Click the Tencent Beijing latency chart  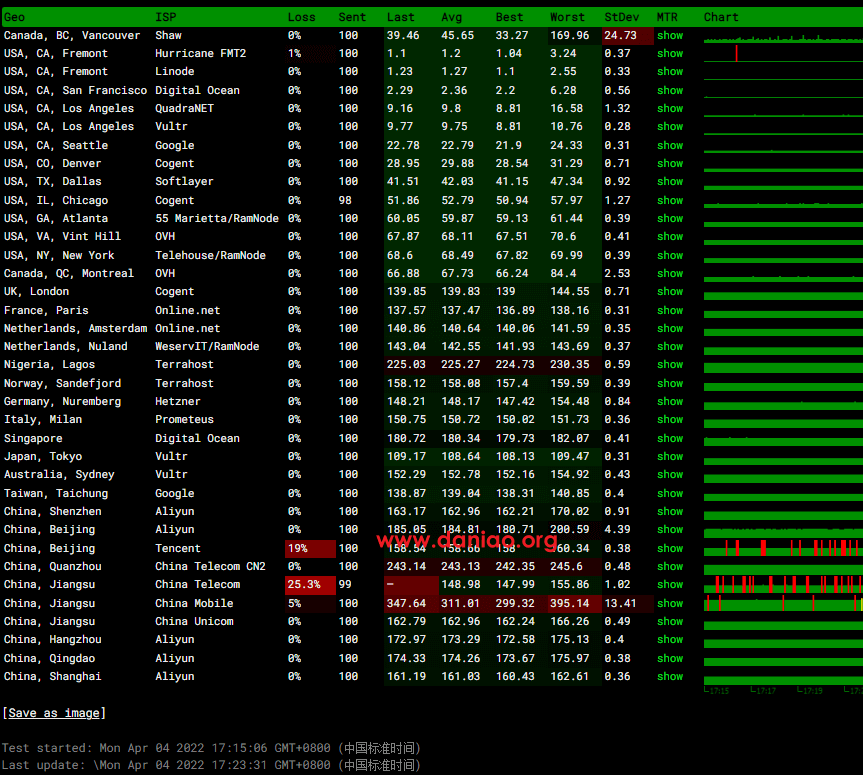pyautogui.click(x=783, y=549)
